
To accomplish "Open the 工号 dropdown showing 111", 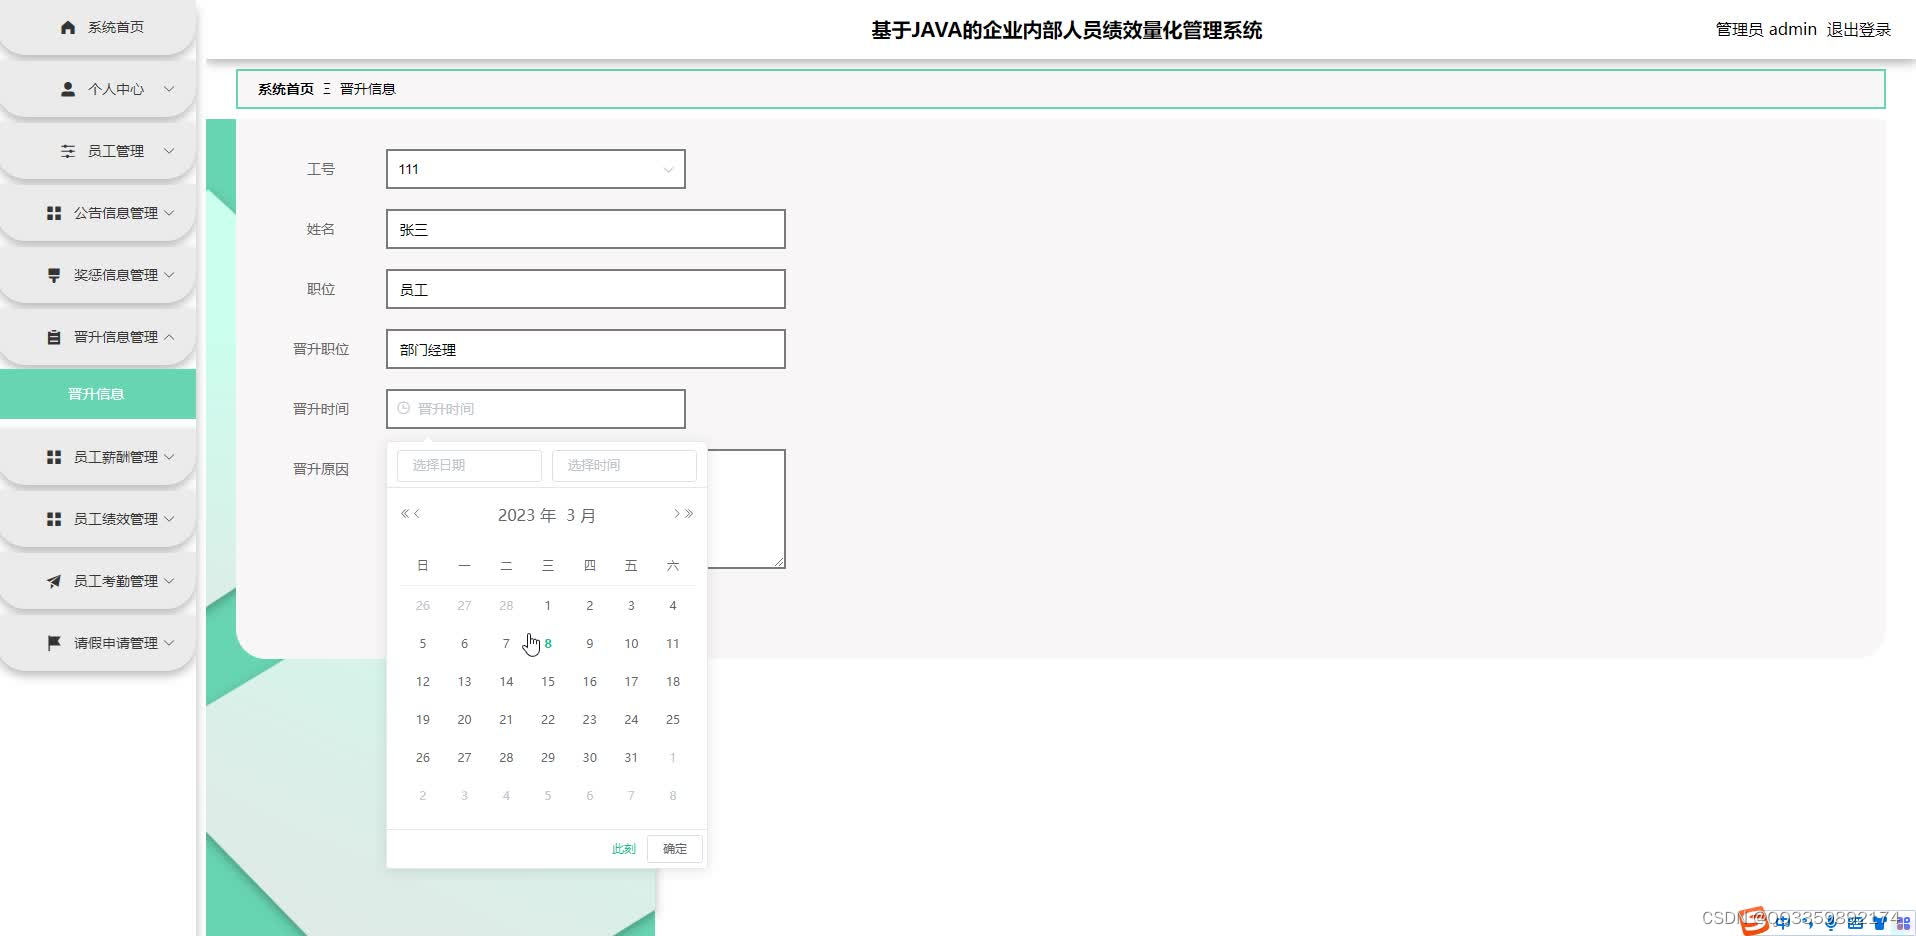I will [x=536, y=169].
